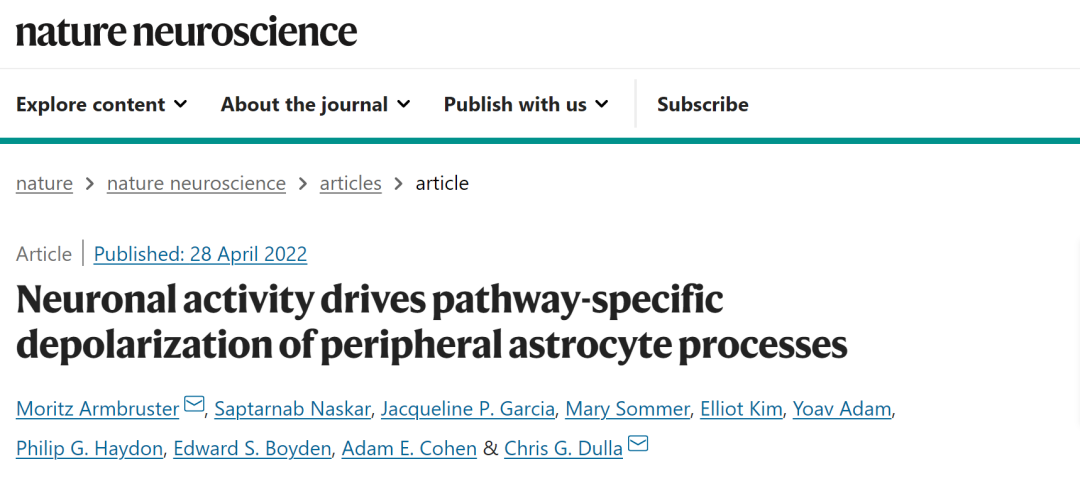Expand the Publish with us menu

526,105
